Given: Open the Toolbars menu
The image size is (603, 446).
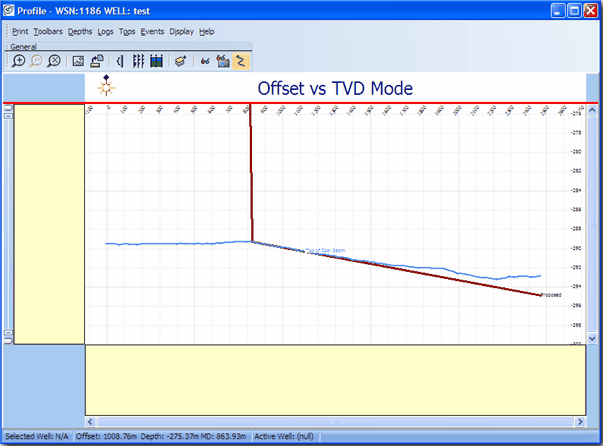Looking at the screenshot, I should point(48,32).
